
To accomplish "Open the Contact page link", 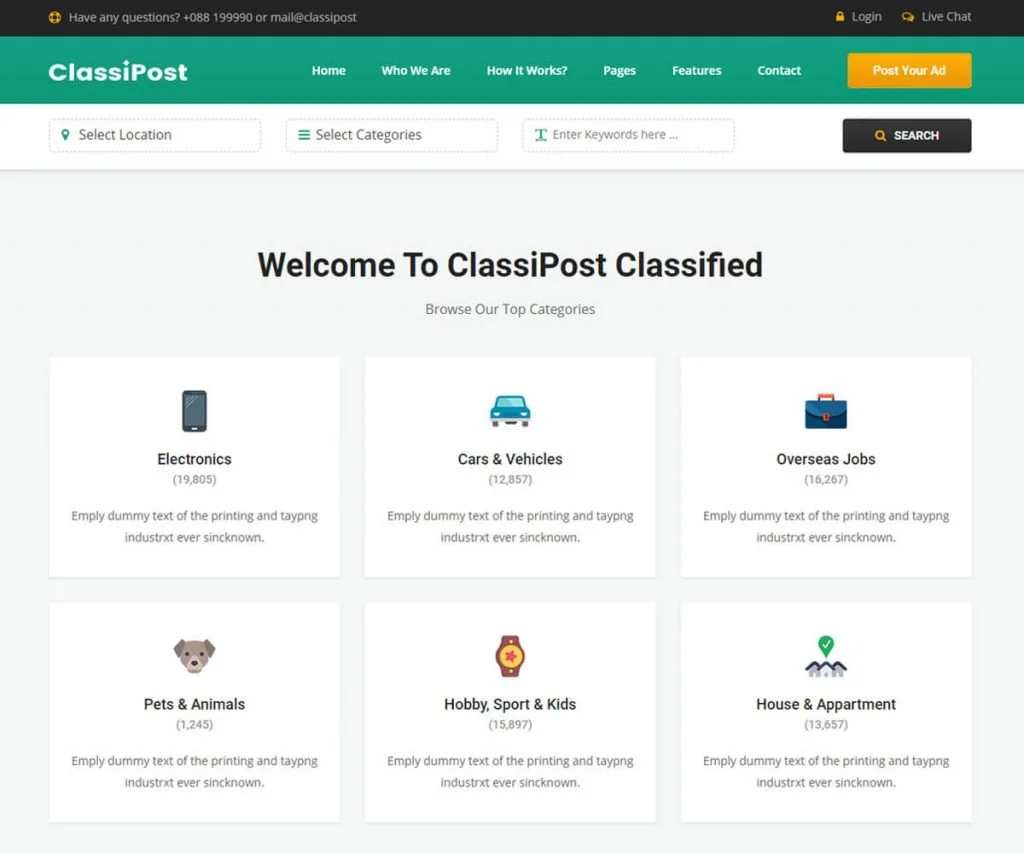I will (778, 71).
